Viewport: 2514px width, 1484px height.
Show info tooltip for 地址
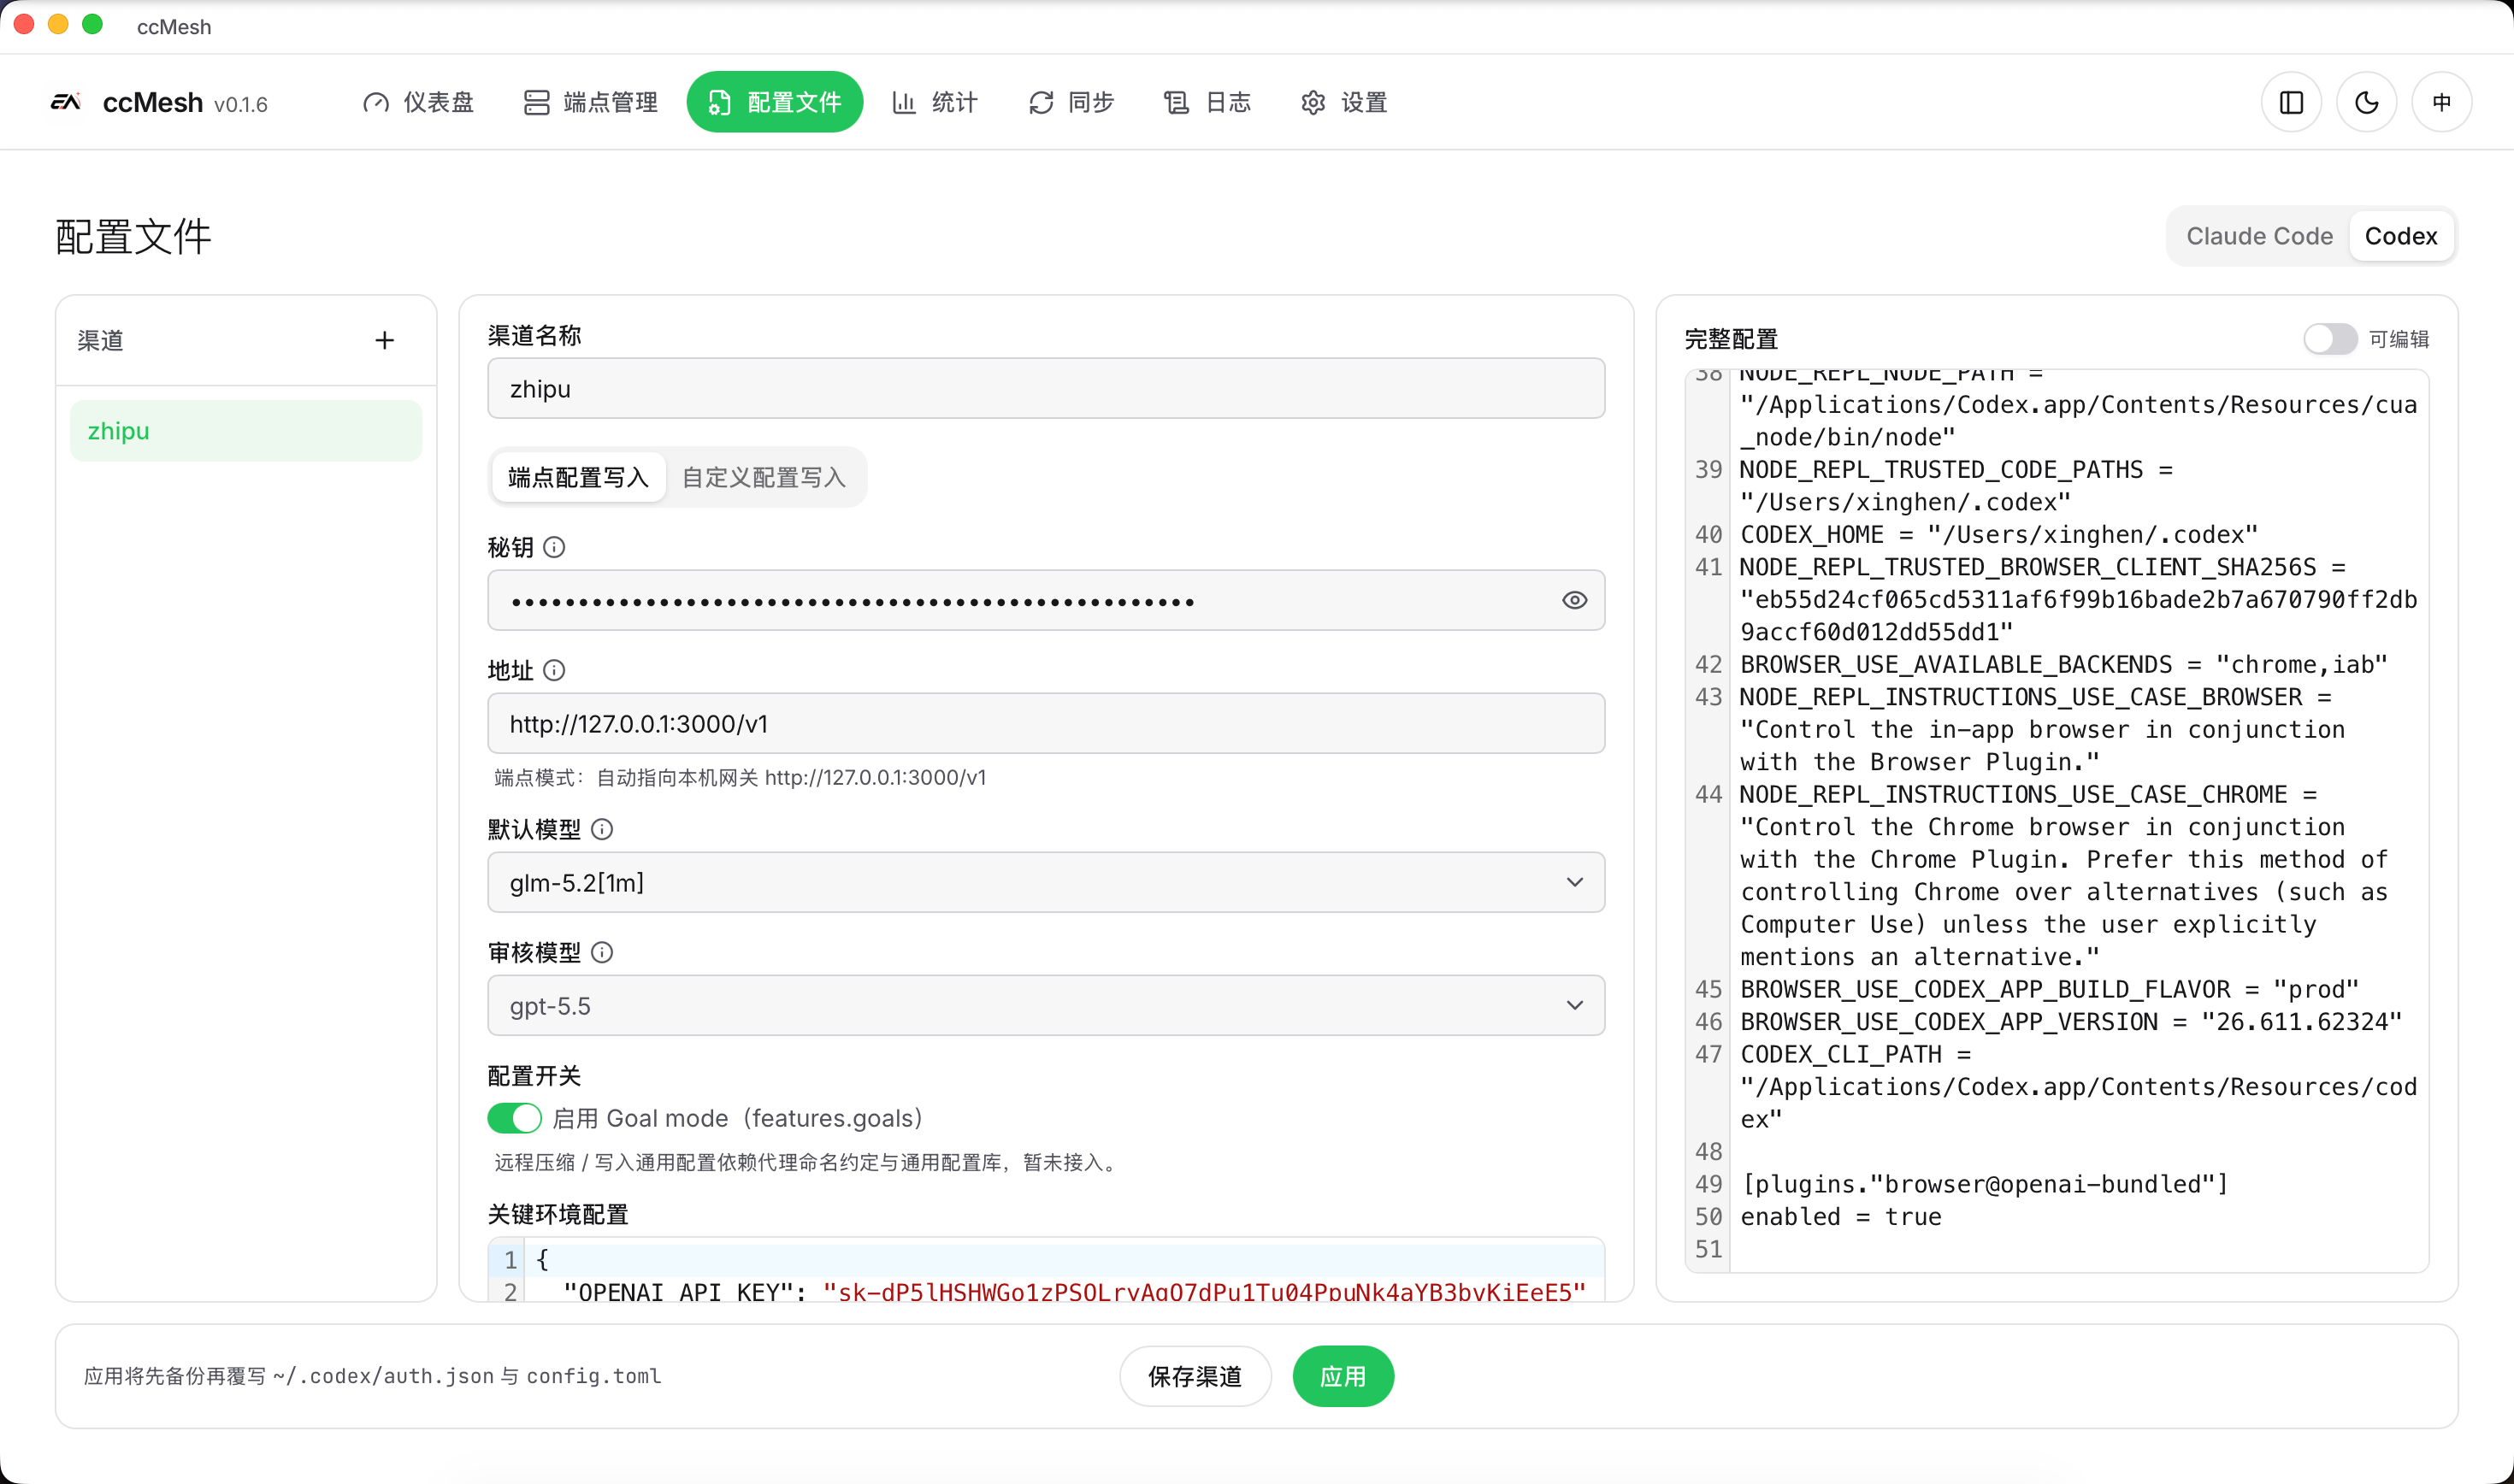tap(554, 670)
